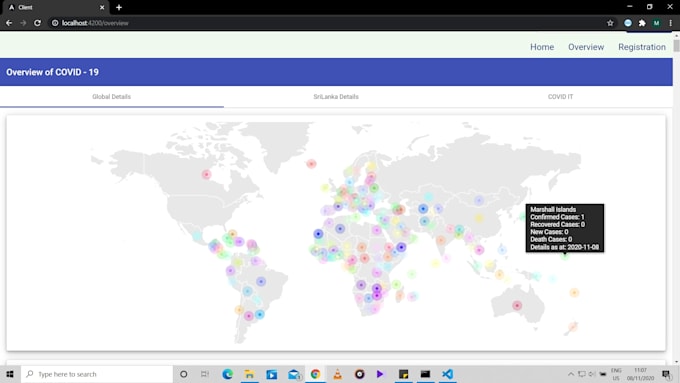The height and width of the screenshot is (383, 680).
Task: Open the Chrome extensions puzzle icon
Action: [642, 23]
